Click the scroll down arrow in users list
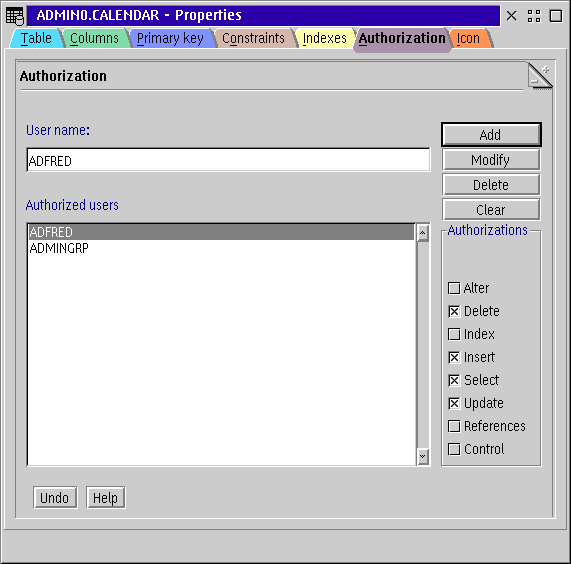 (x=422, y=456)
